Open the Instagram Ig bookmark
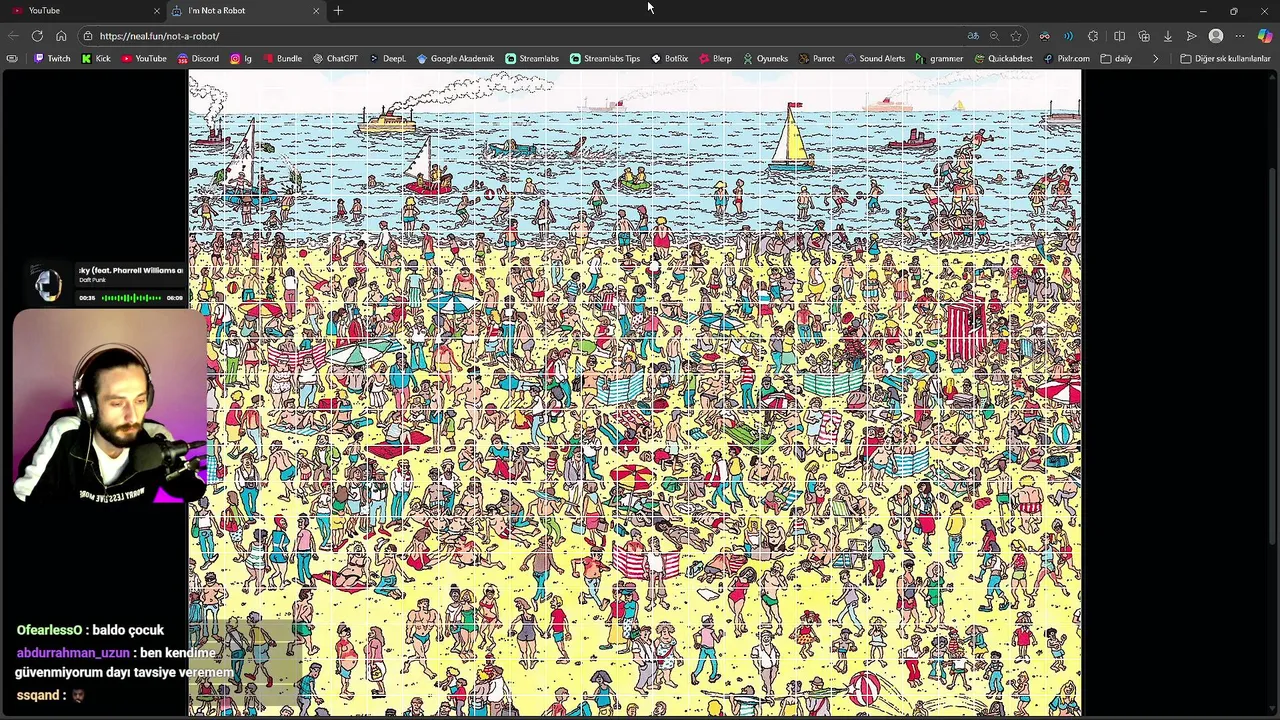Viewport: 1280px width, 720px height. coord(241,59)
